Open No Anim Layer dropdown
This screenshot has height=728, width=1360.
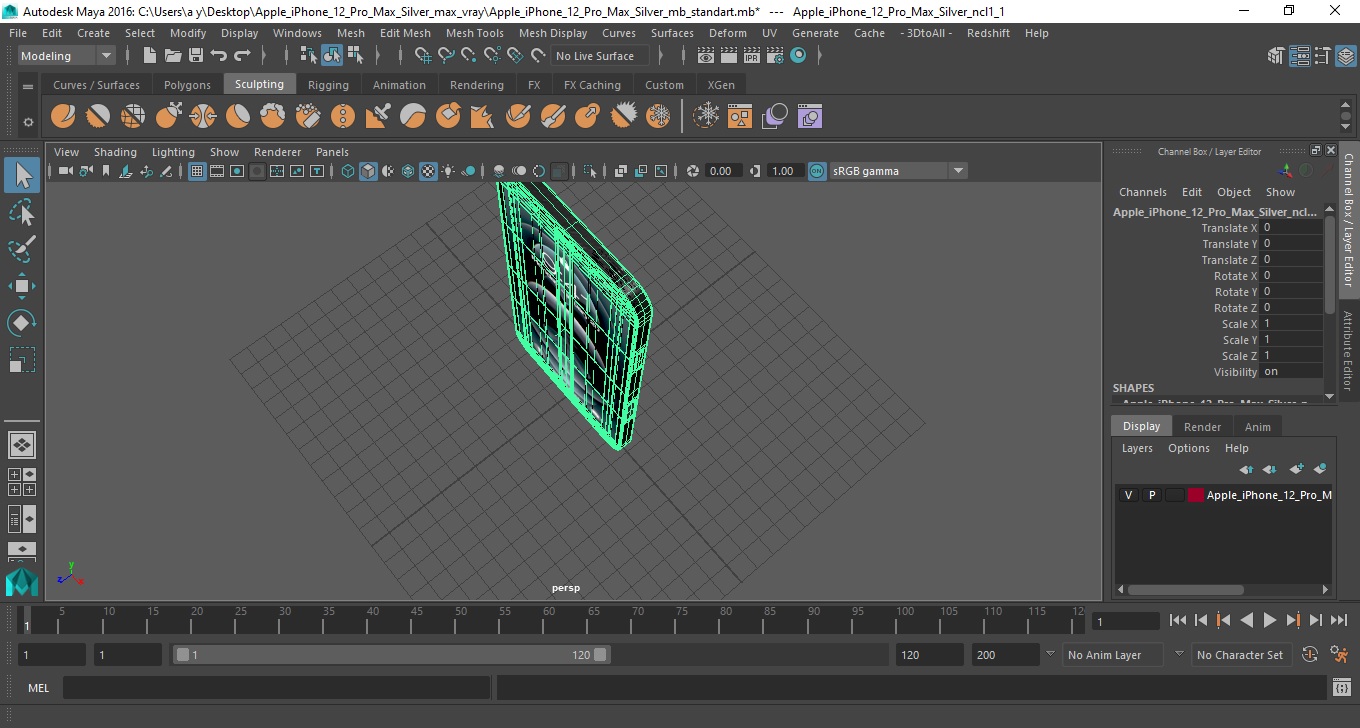1112,655
